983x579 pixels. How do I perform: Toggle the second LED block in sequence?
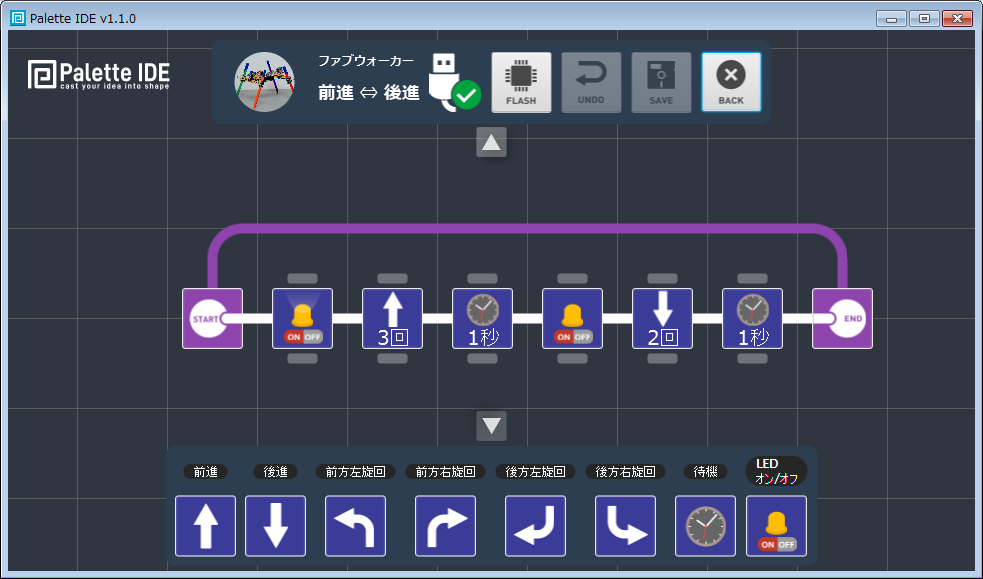(572, 319)
